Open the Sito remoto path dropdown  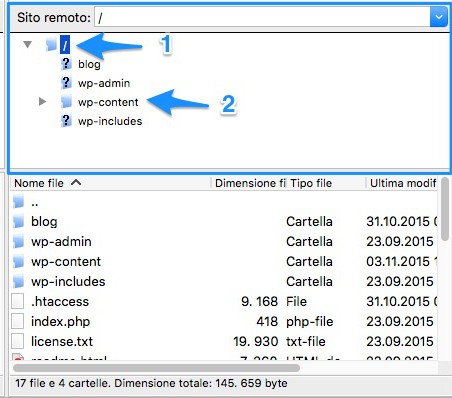(x=438, y=17)
